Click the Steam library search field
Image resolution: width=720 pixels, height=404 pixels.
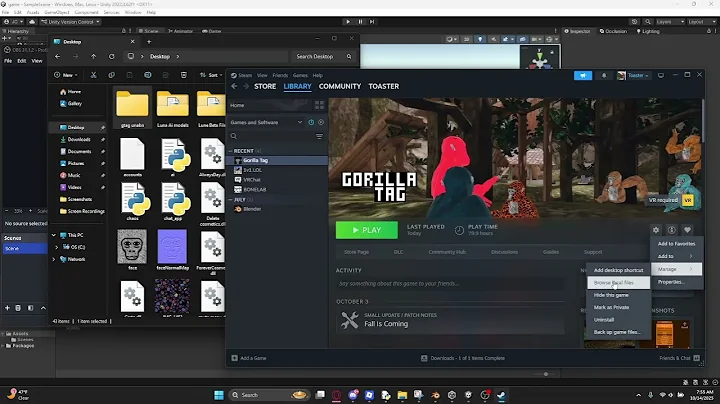(x=271, y=136)
